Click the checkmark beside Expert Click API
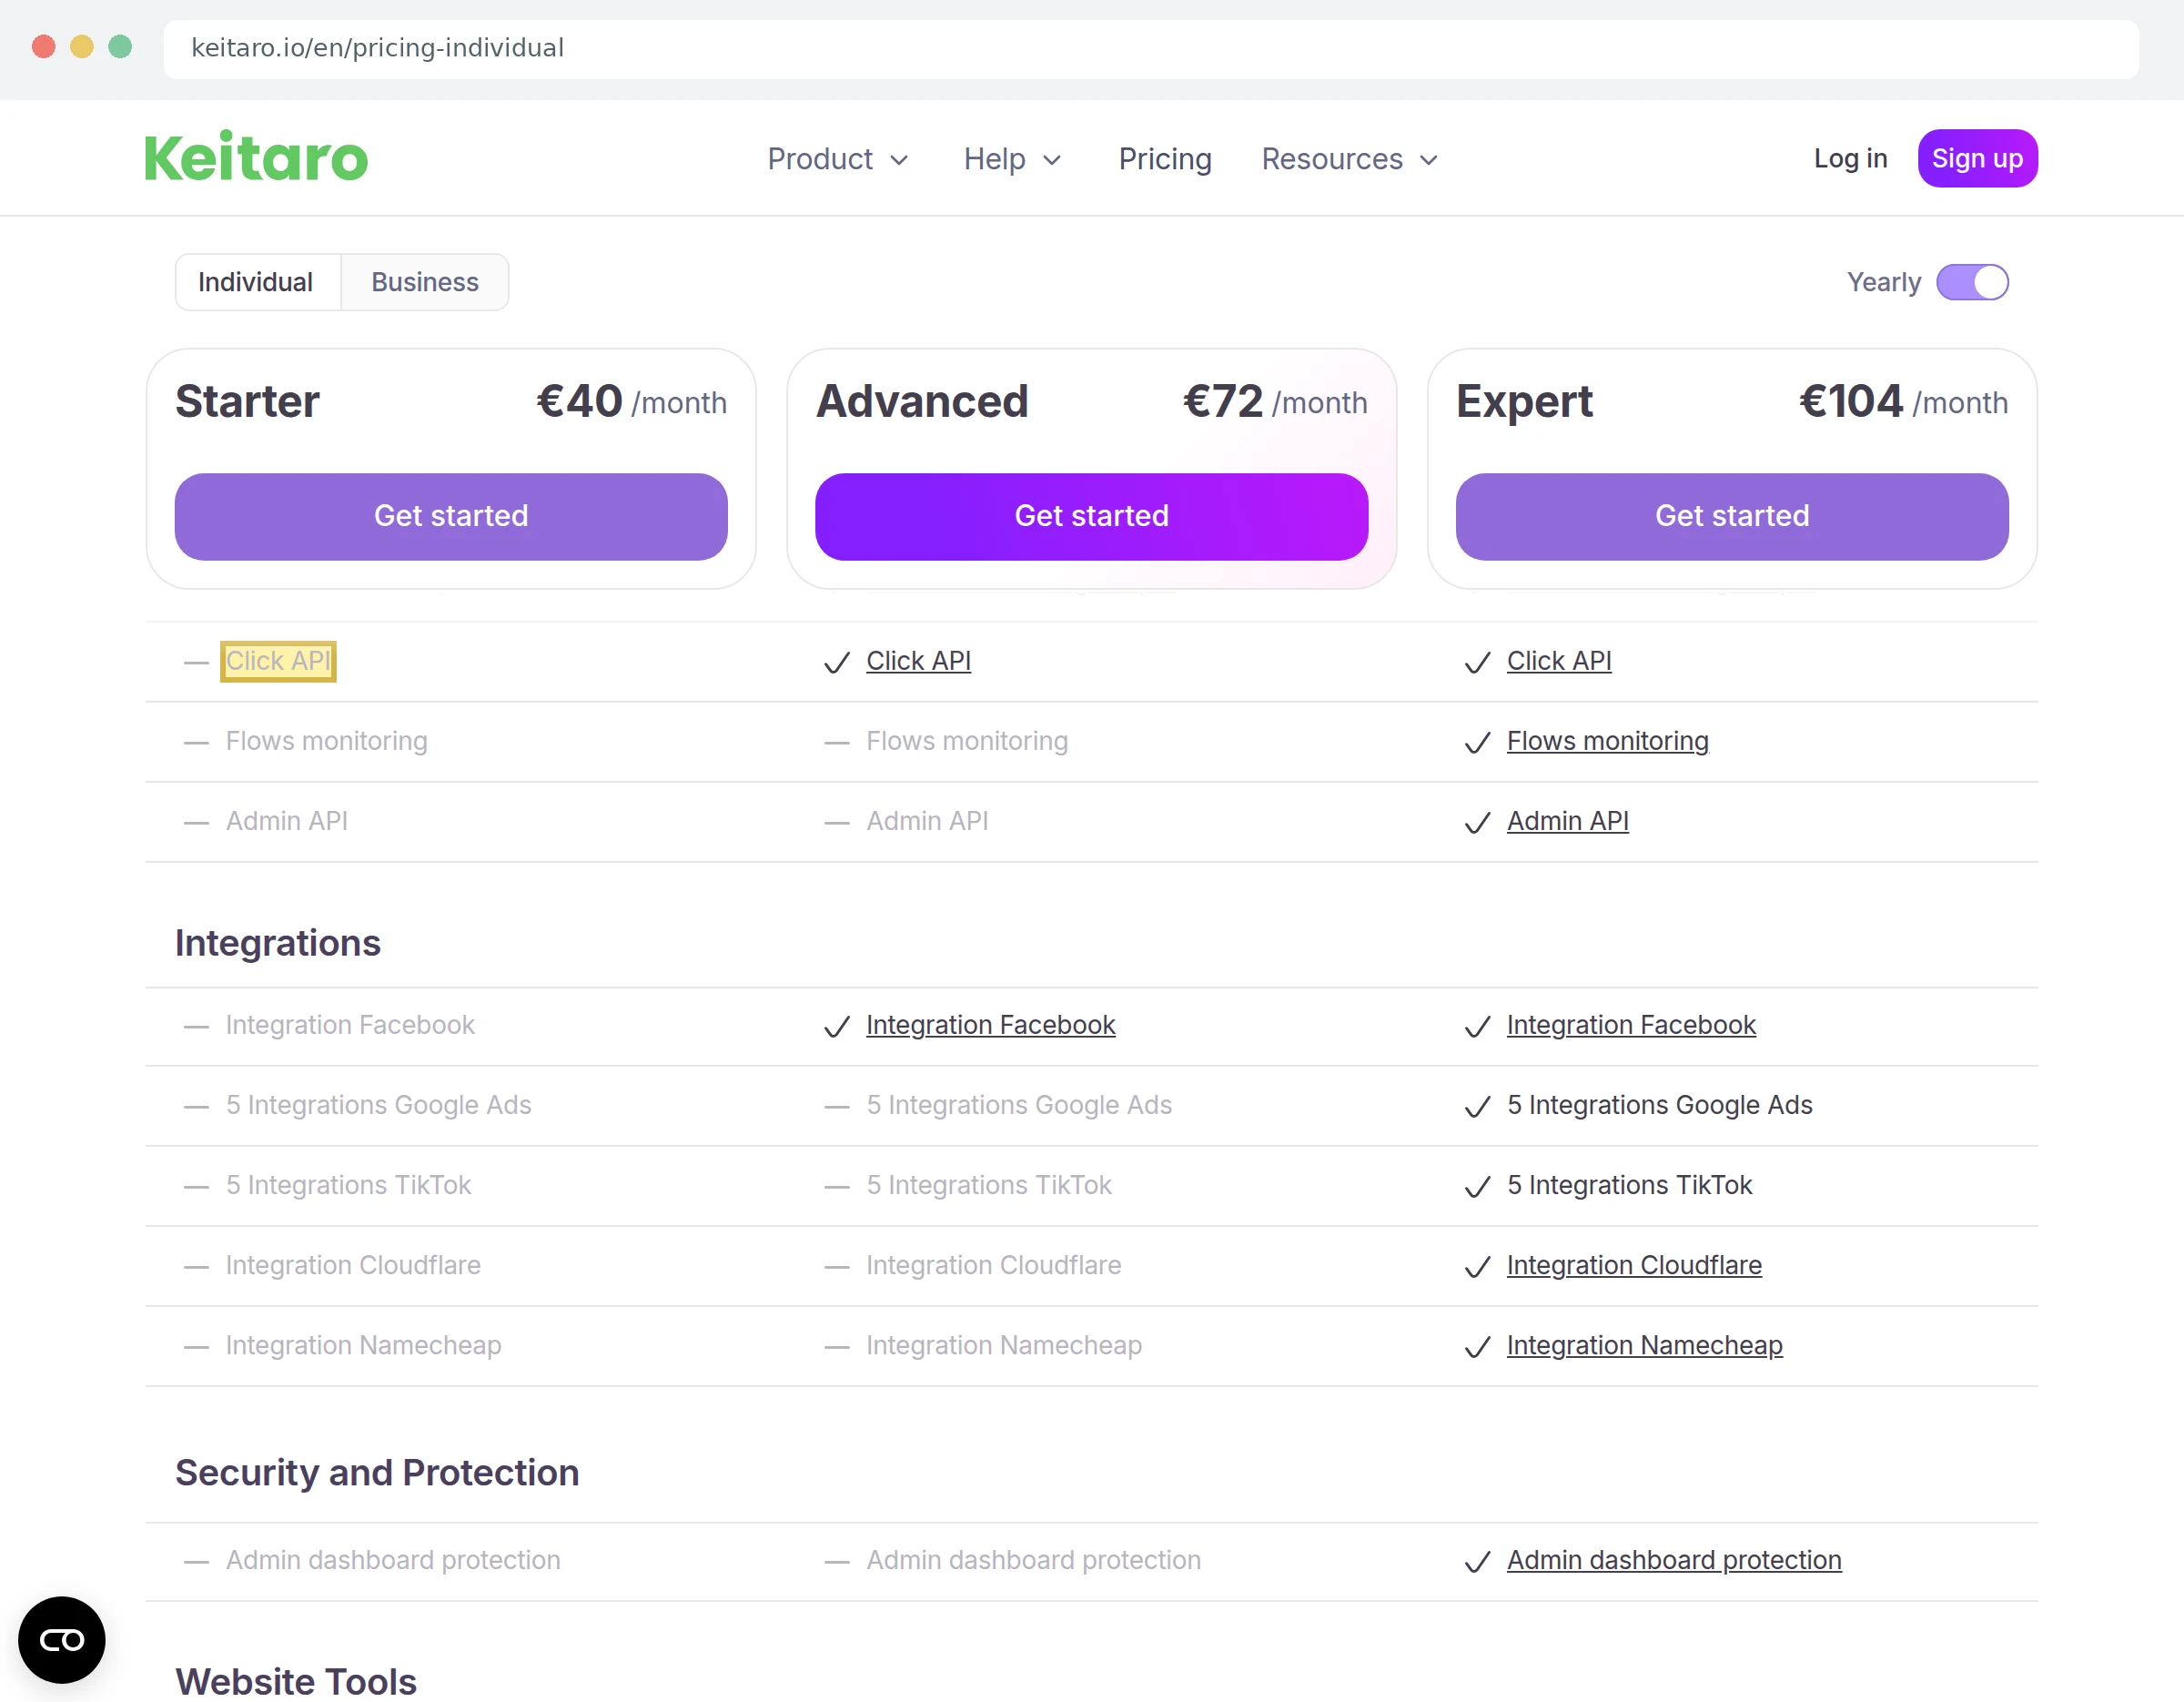The height and width of the screenshot is (1702, 2184). pos(1477,663)
